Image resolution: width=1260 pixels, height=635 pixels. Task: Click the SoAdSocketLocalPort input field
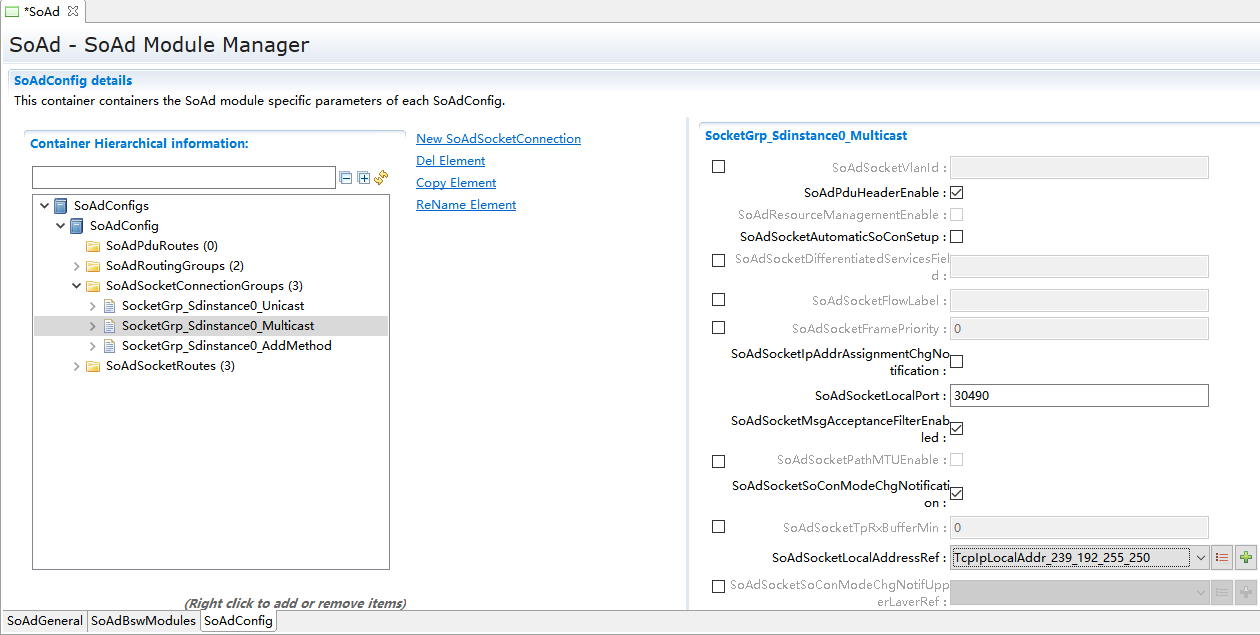tap(1078, 396)
